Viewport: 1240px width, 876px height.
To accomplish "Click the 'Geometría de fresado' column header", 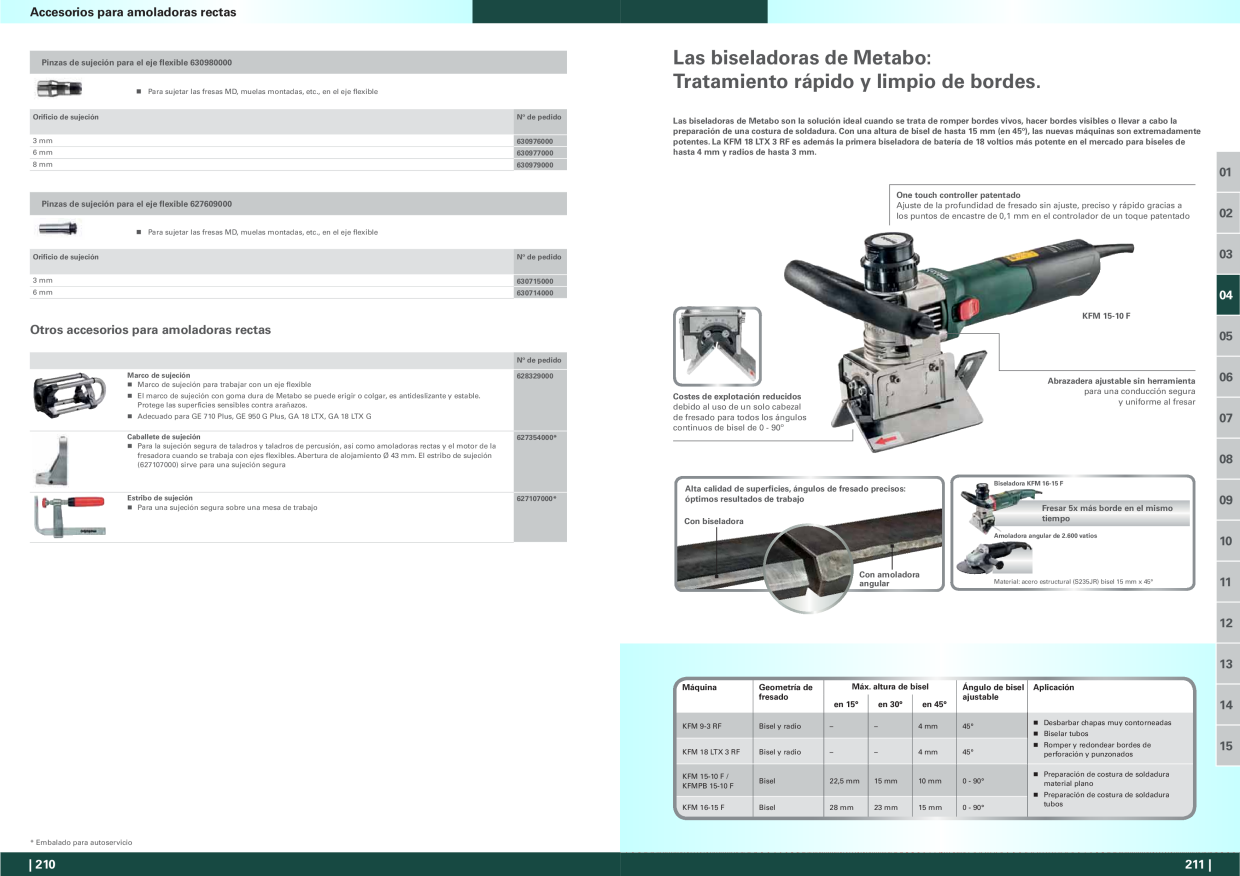I will click(x=786, y=692).
